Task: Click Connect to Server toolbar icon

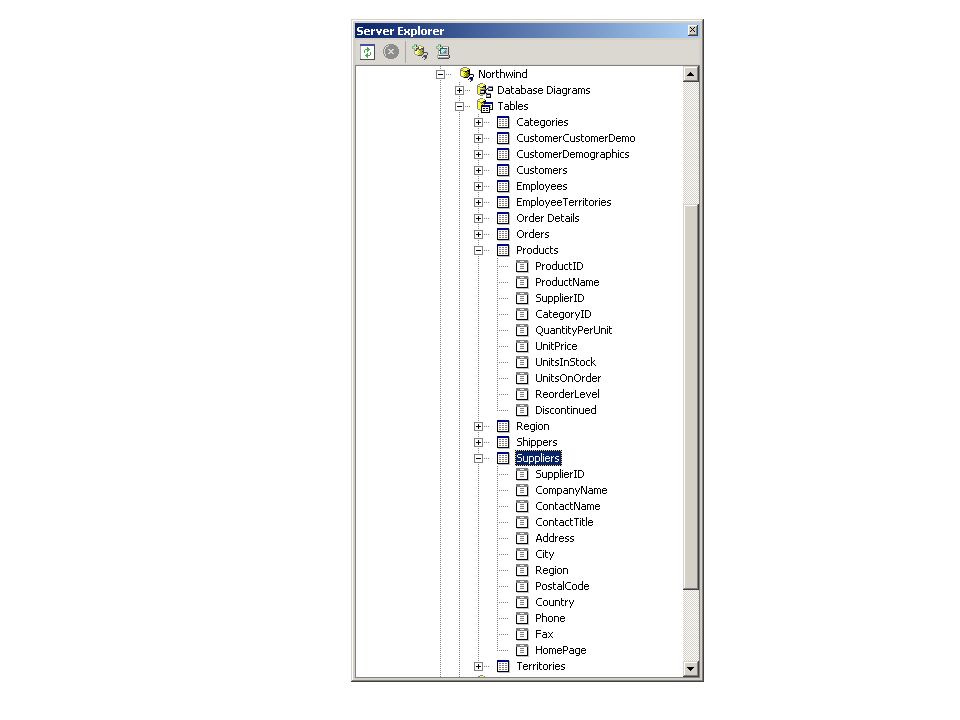Action: [x=443, y=52]
